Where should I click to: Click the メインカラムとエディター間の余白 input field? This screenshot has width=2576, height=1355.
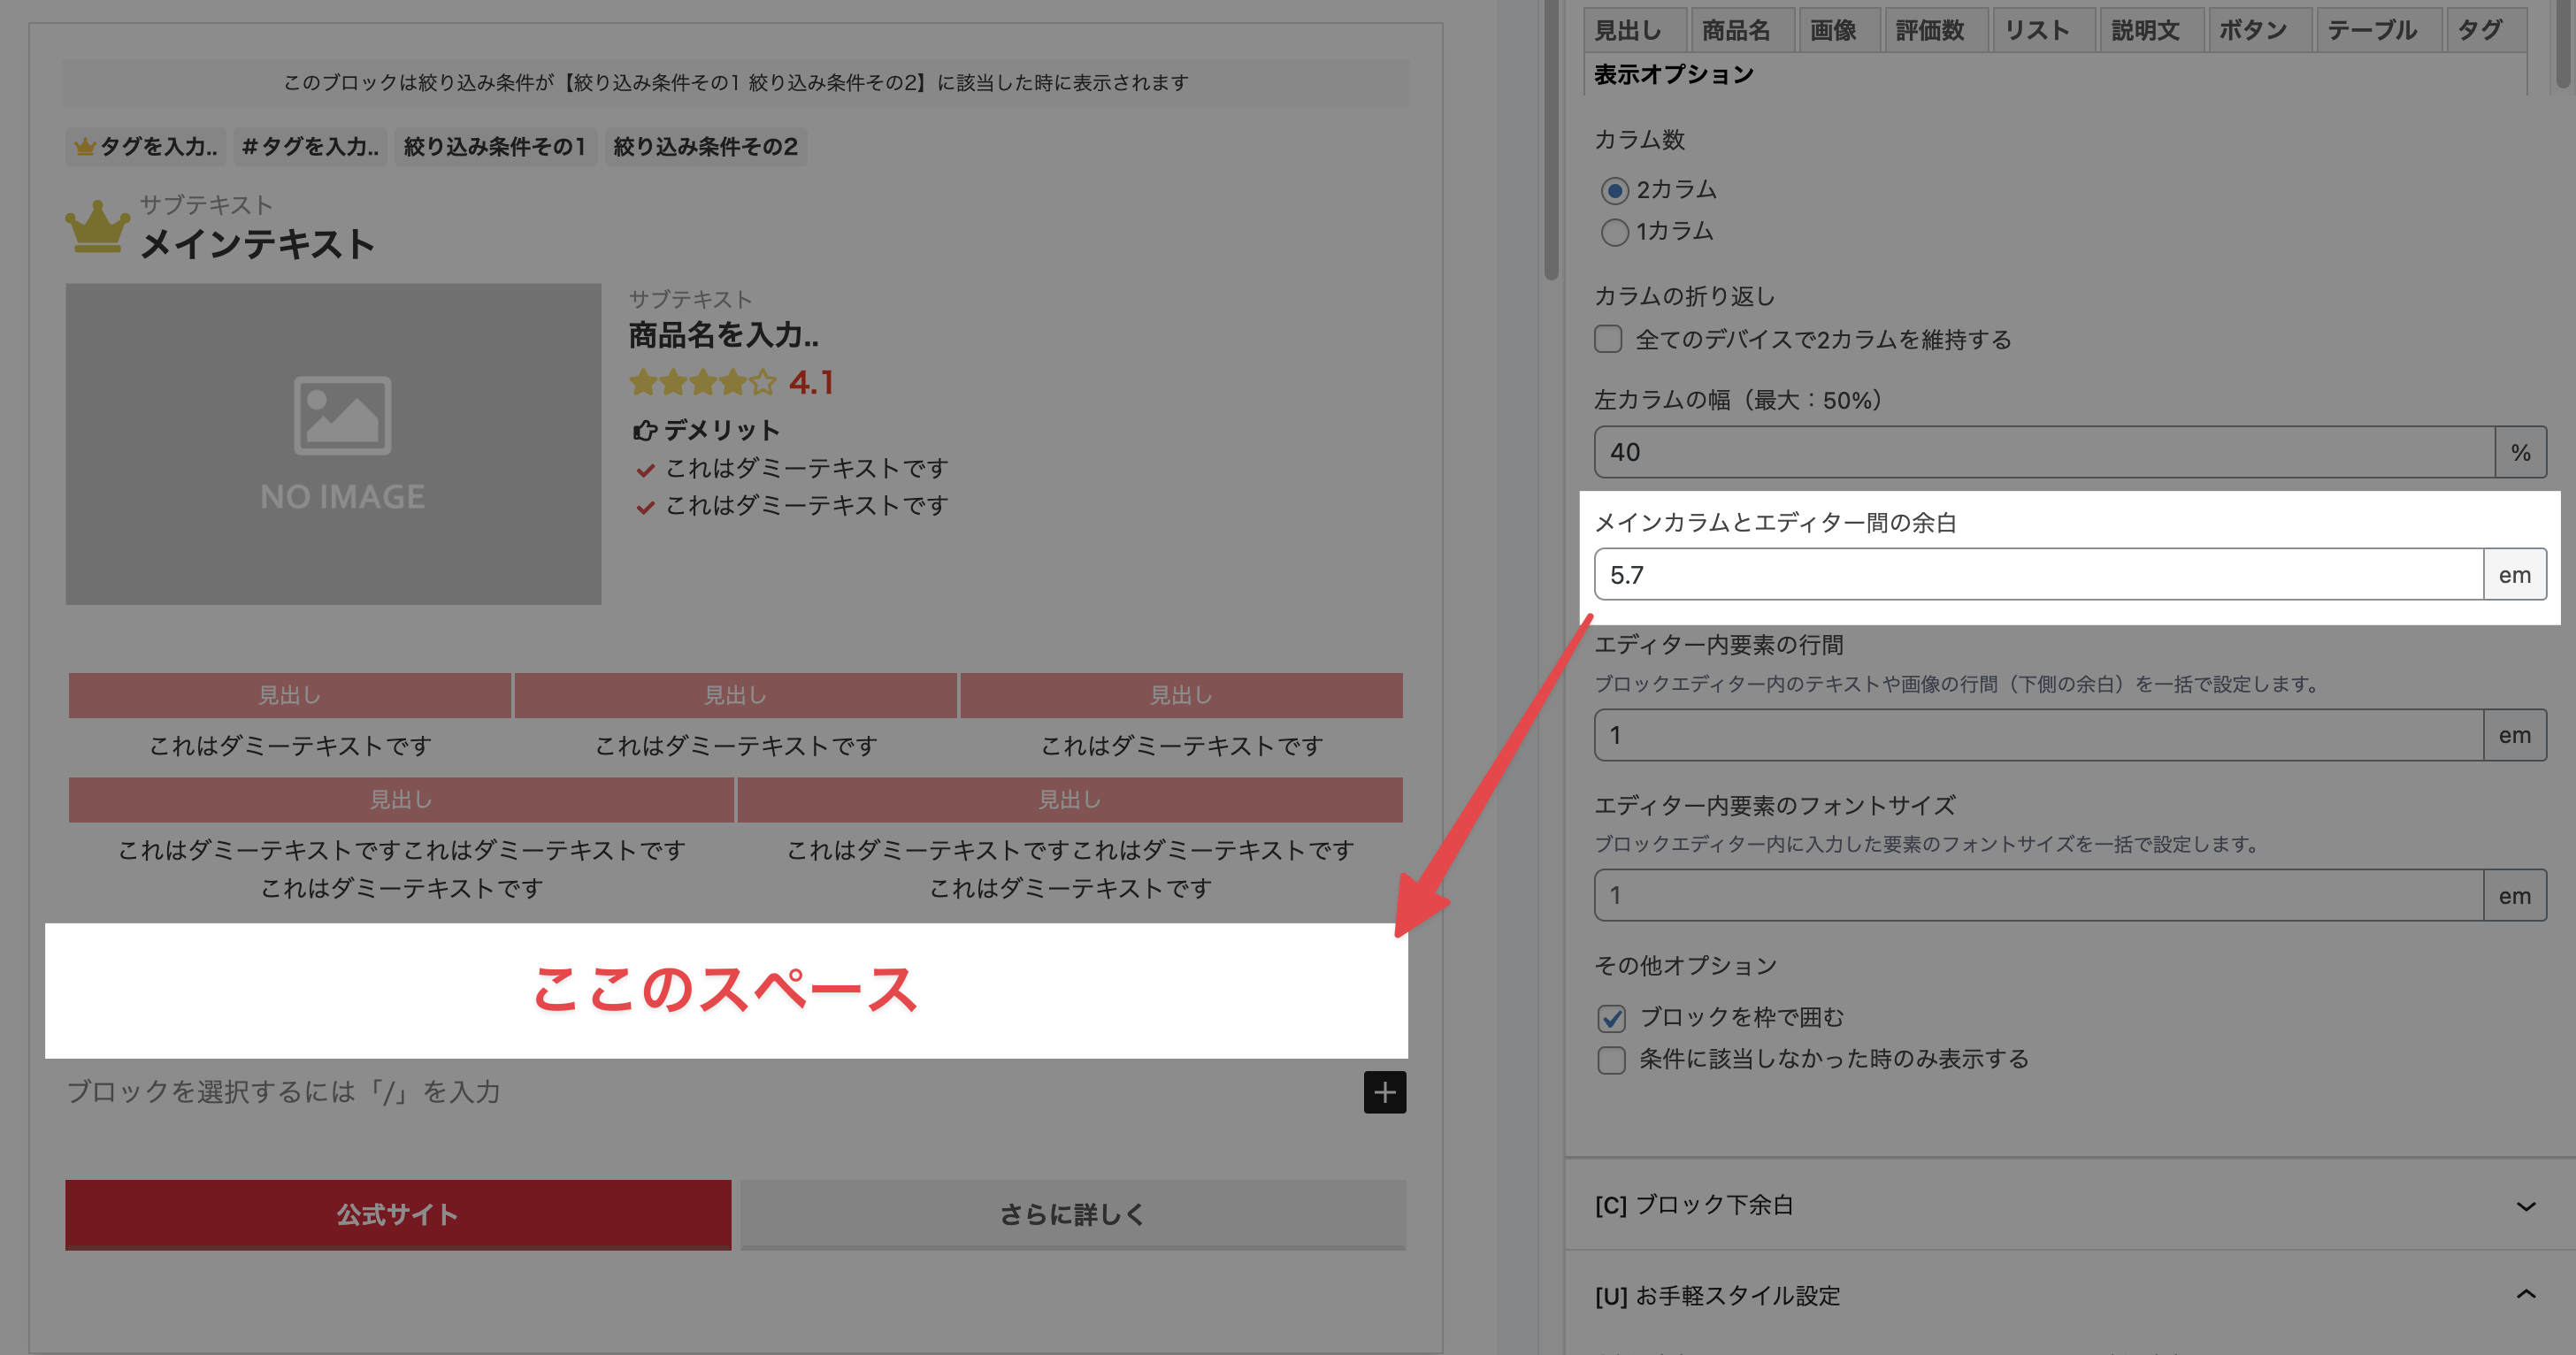click(x=2039, y=575)
